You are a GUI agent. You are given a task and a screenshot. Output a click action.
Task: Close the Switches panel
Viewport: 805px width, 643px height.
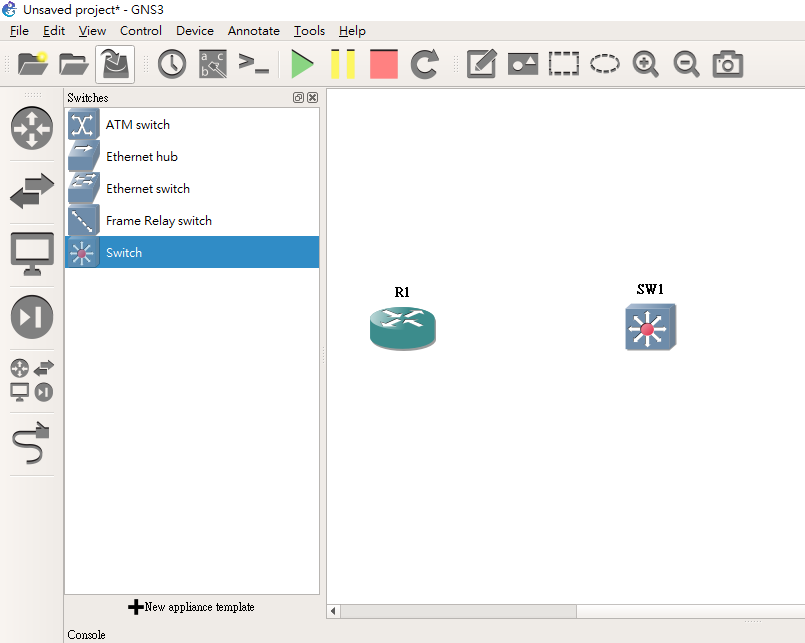[312, 98]
